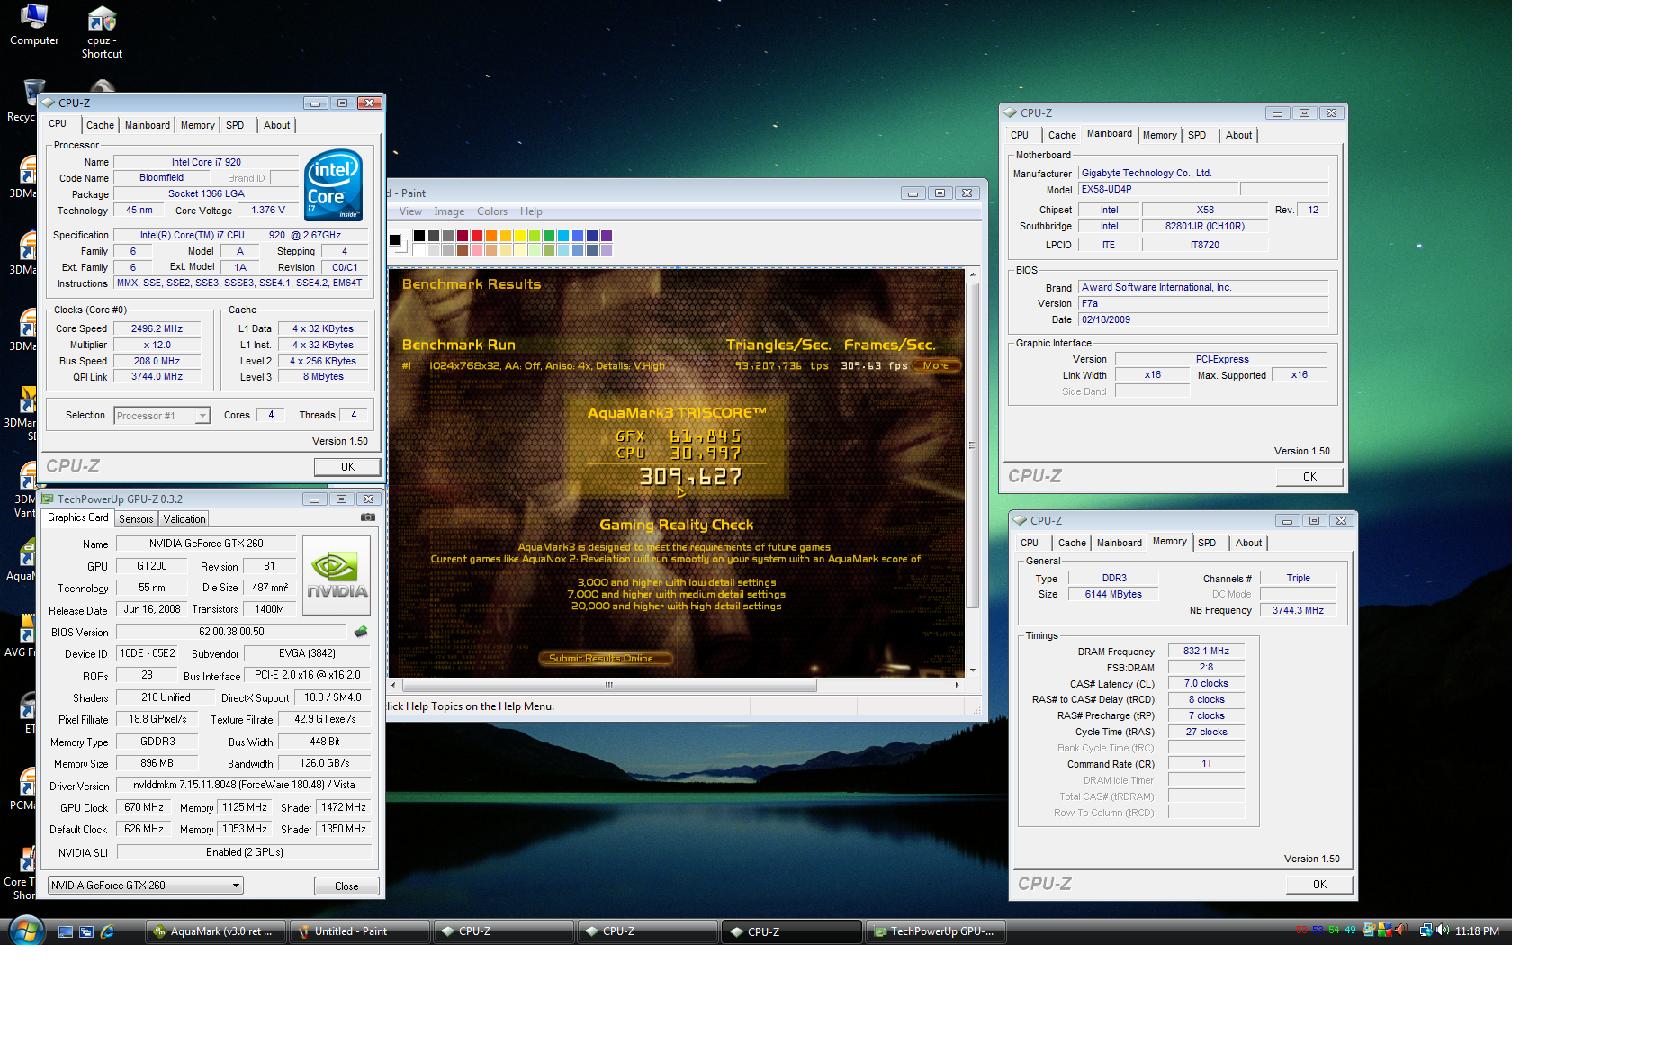Click the DRAM Frequency value 832.1 MHz

pyautogui.click(x=1206, y=651)
